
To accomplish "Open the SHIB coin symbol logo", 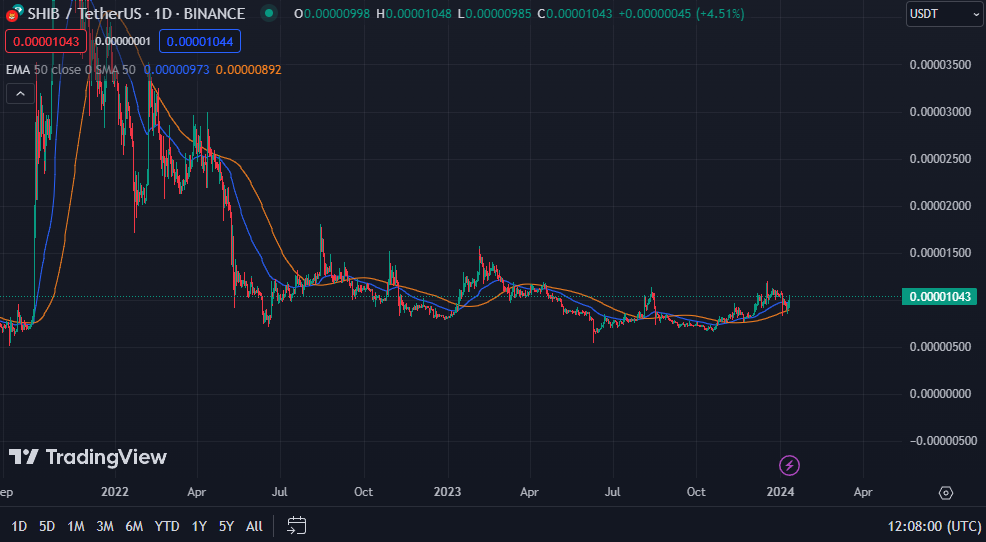I will (x=13, y=13).
